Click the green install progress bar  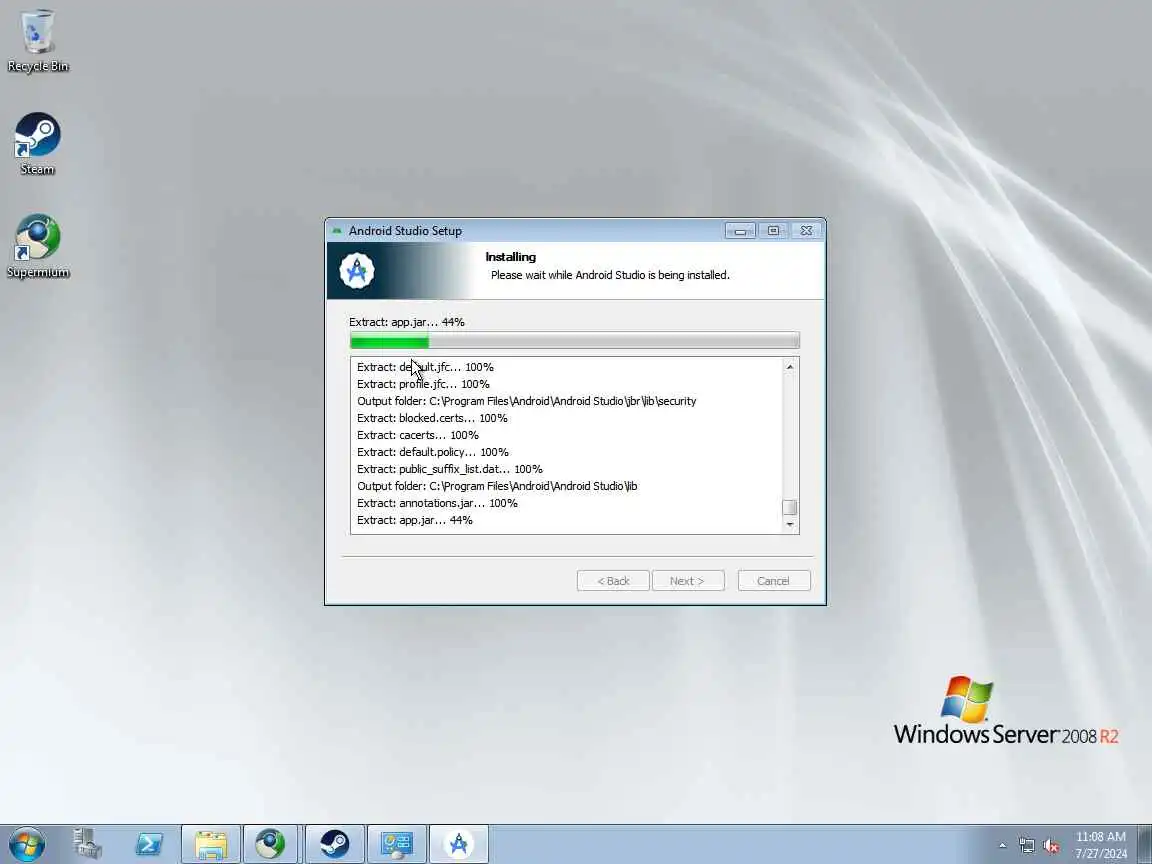(x=575, y=340)
